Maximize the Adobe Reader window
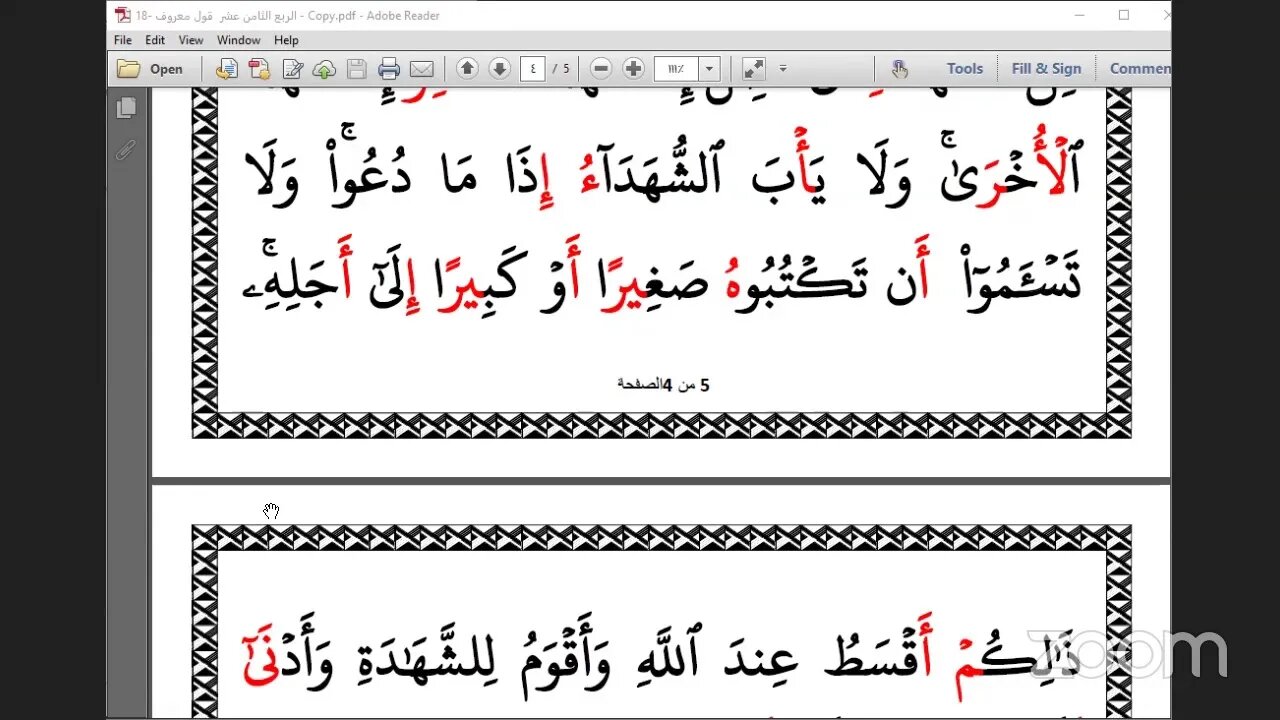This screenshot has height=720, width=1280. [x=1124, y=15]
